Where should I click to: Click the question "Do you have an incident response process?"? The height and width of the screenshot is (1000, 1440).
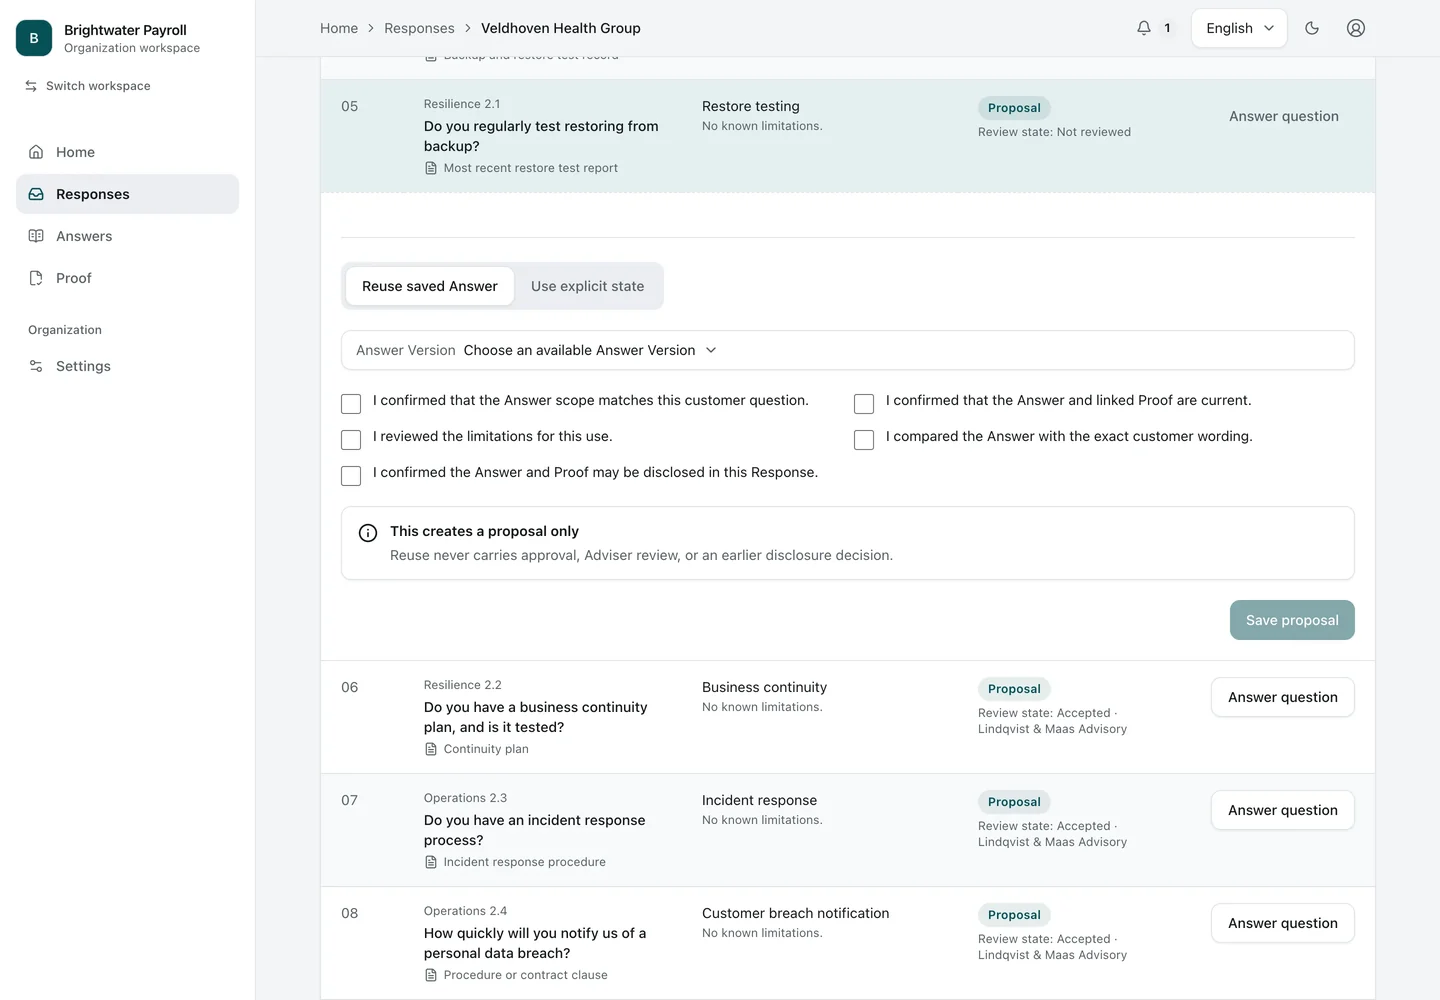535,830
